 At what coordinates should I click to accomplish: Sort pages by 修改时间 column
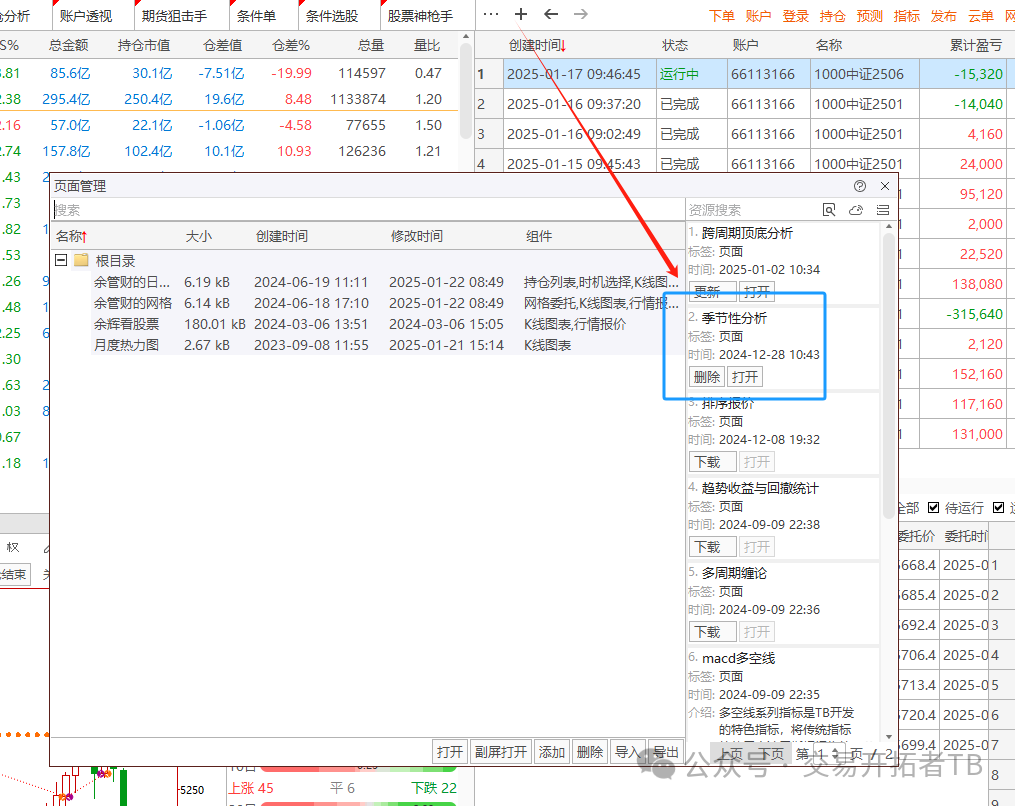(x=416, y=236)
